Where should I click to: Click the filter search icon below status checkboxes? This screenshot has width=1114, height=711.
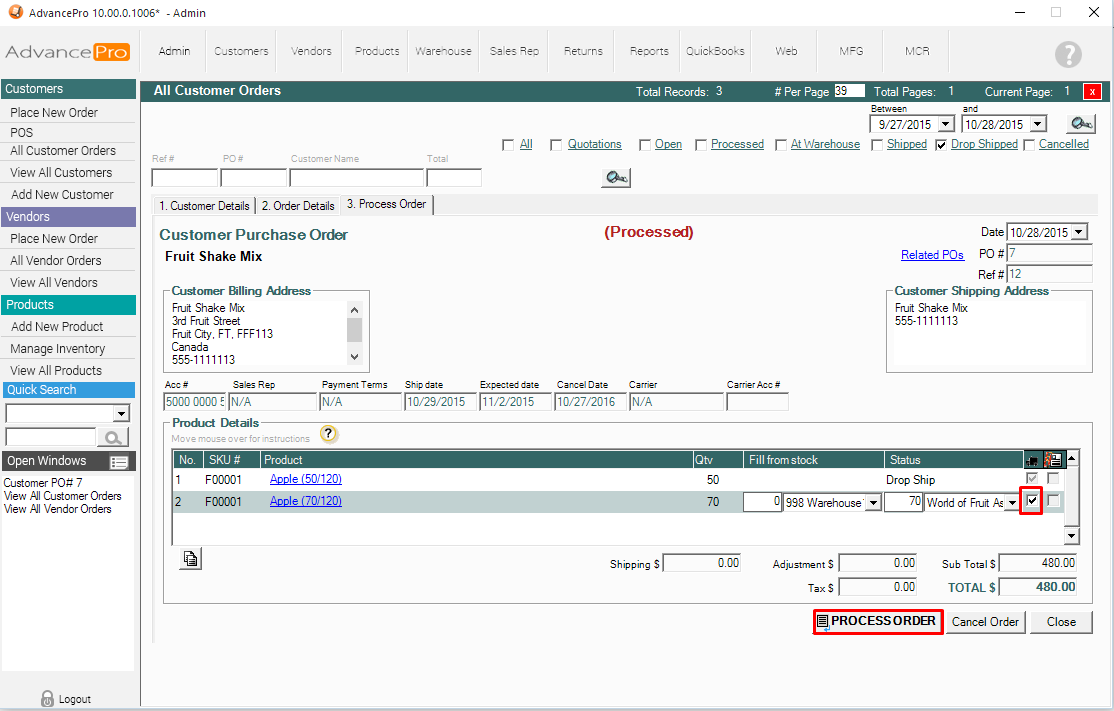point(615,178)
